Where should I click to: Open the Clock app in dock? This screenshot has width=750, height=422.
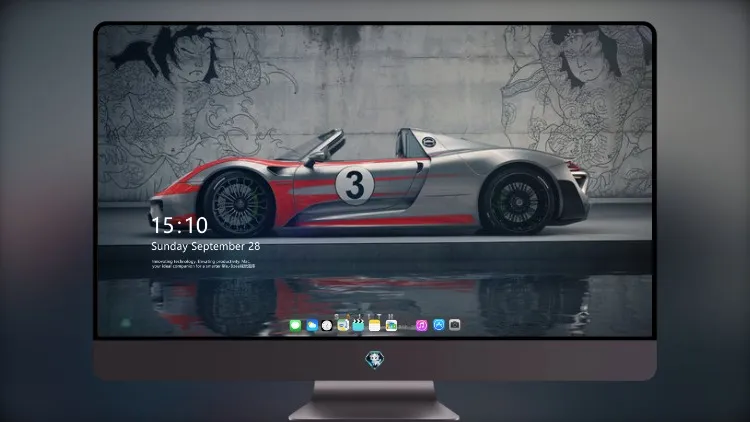point(327,325)
